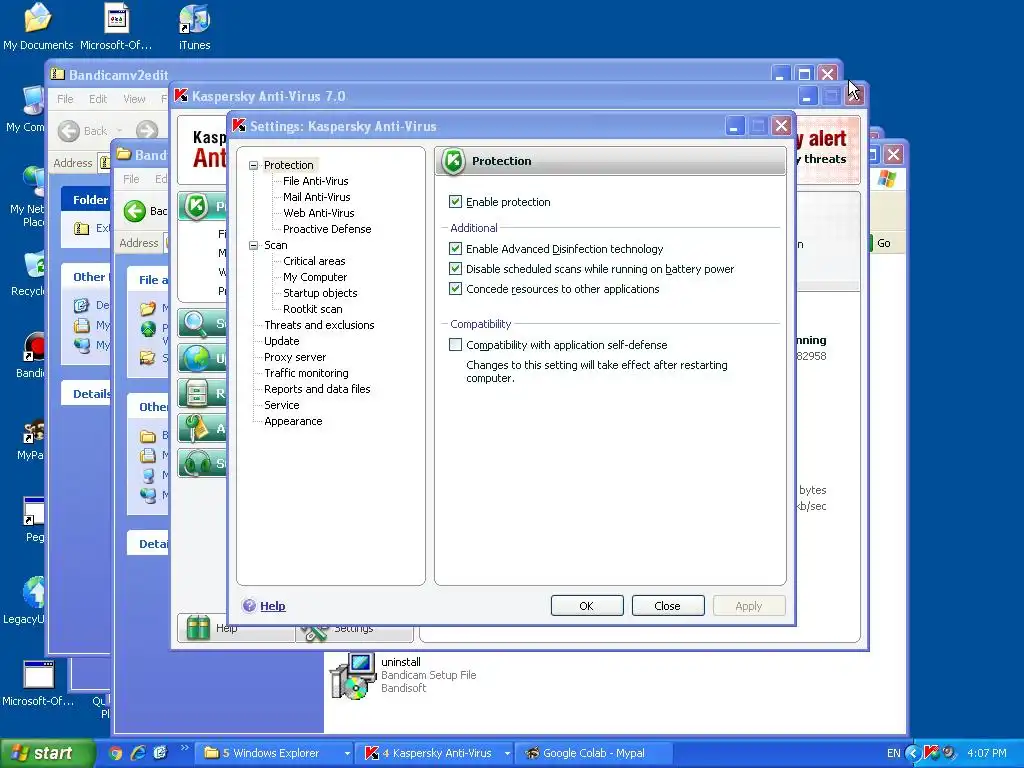Select Threats and exclusions in settings tree

coord(319,325)
